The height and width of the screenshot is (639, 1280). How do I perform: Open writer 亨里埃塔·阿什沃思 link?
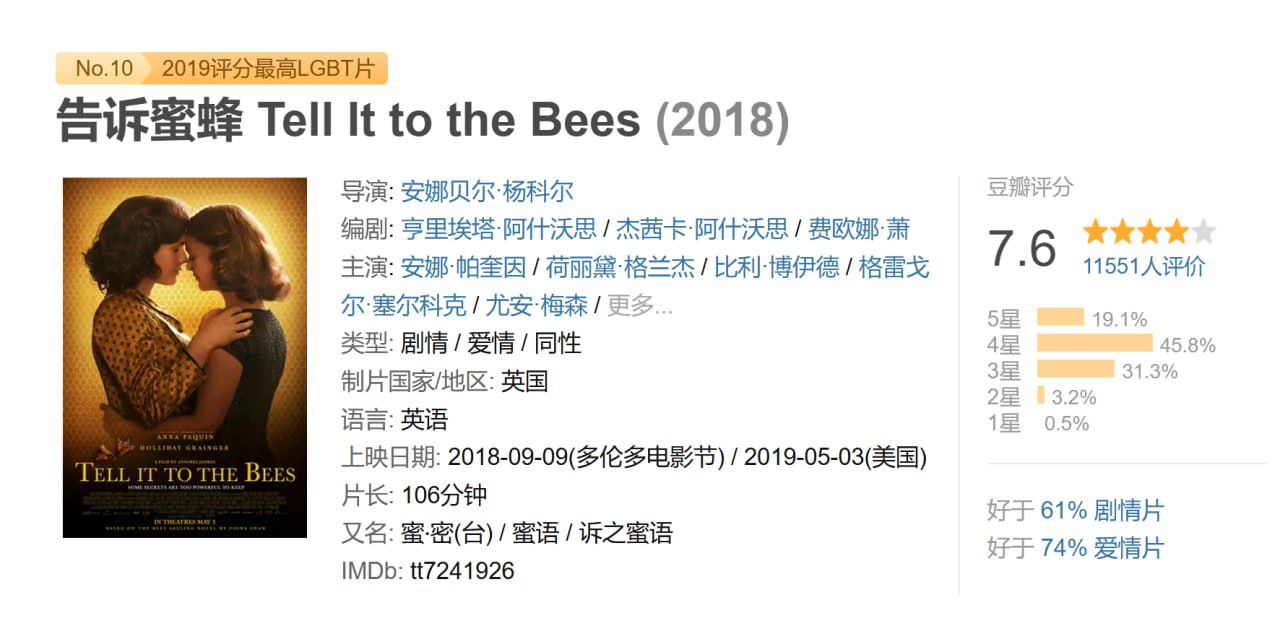[498, 229]
